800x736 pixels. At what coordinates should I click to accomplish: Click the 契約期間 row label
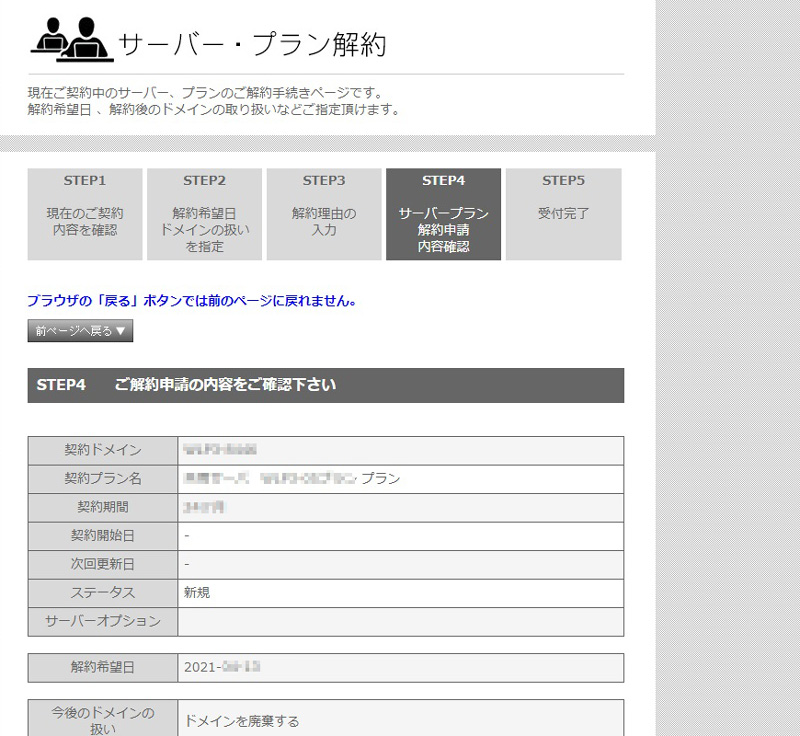point(103,507)
